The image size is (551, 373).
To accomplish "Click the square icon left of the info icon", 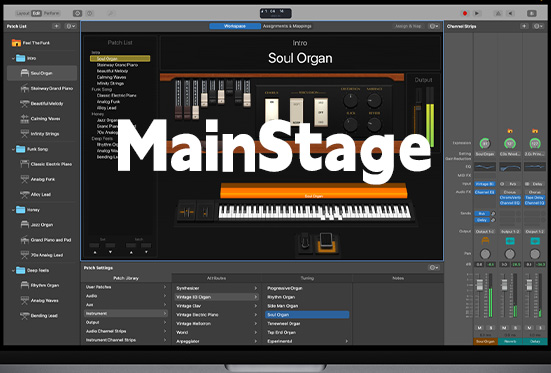I will click(77, 13).
